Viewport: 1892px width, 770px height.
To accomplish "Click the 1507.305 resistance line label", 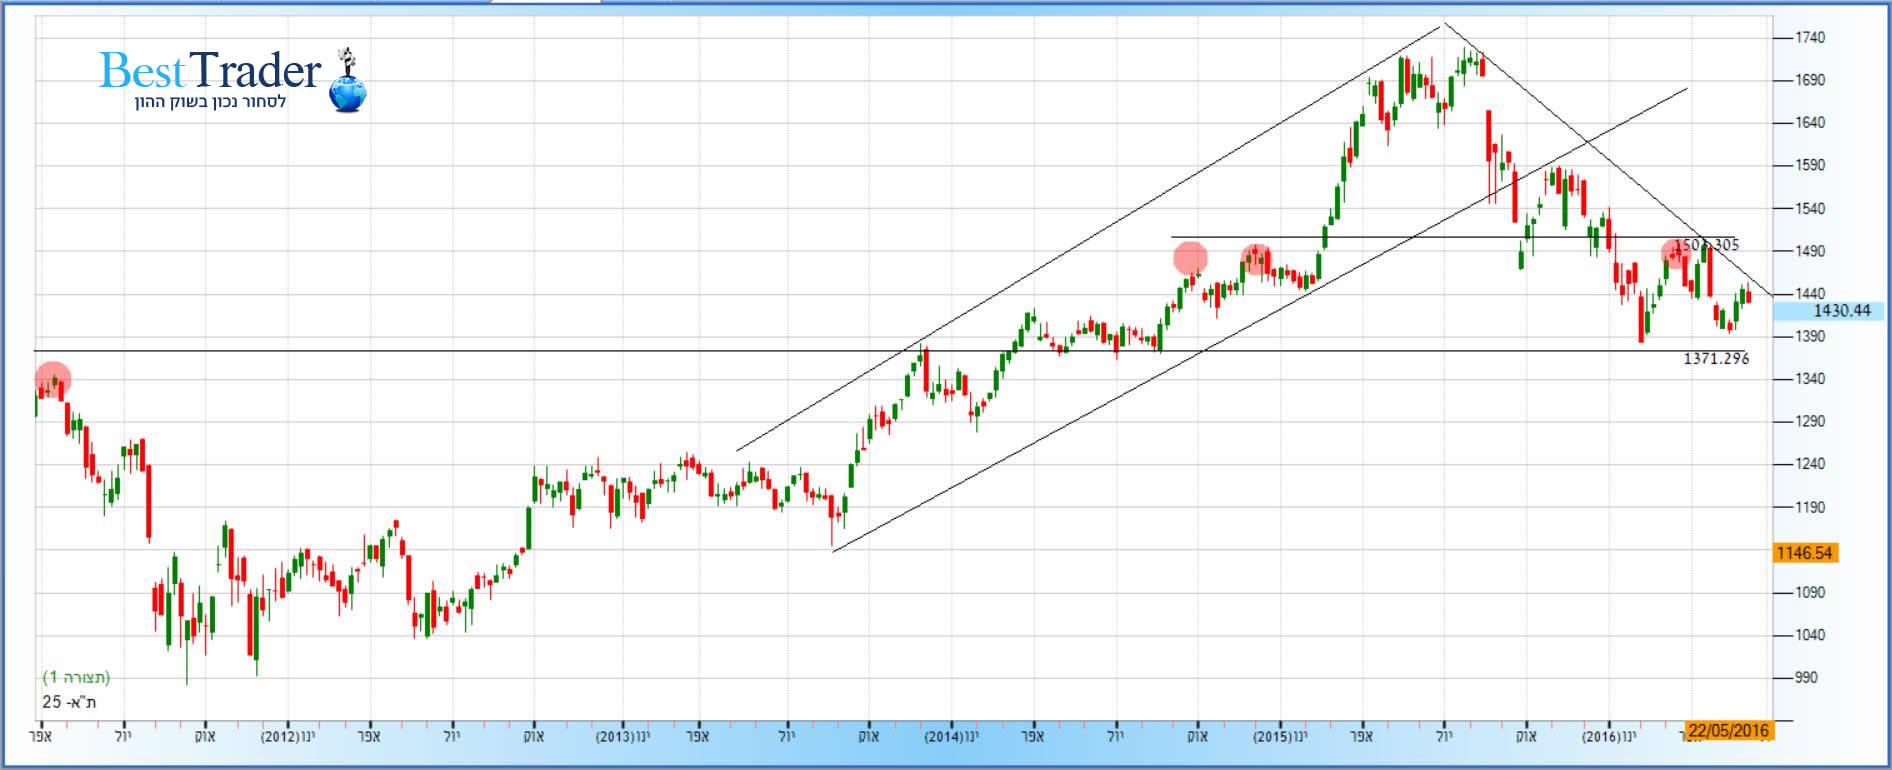I will [x=1708, y=244].
